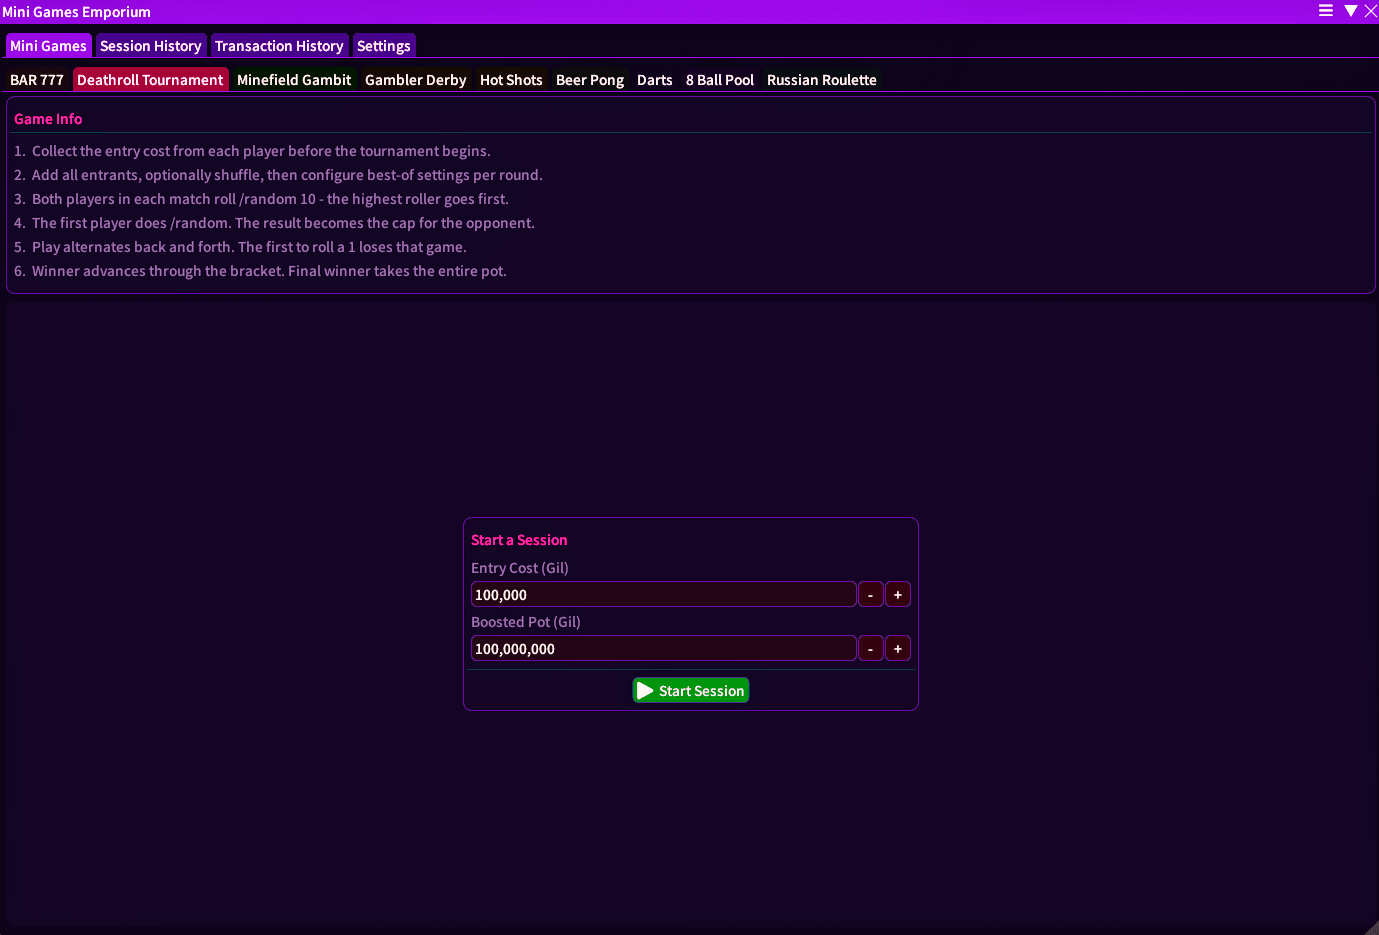The width and height of the screenshot is (1379, 935).
Task: Switch to the Hot Shots game
Action: (x=511, y=80)
